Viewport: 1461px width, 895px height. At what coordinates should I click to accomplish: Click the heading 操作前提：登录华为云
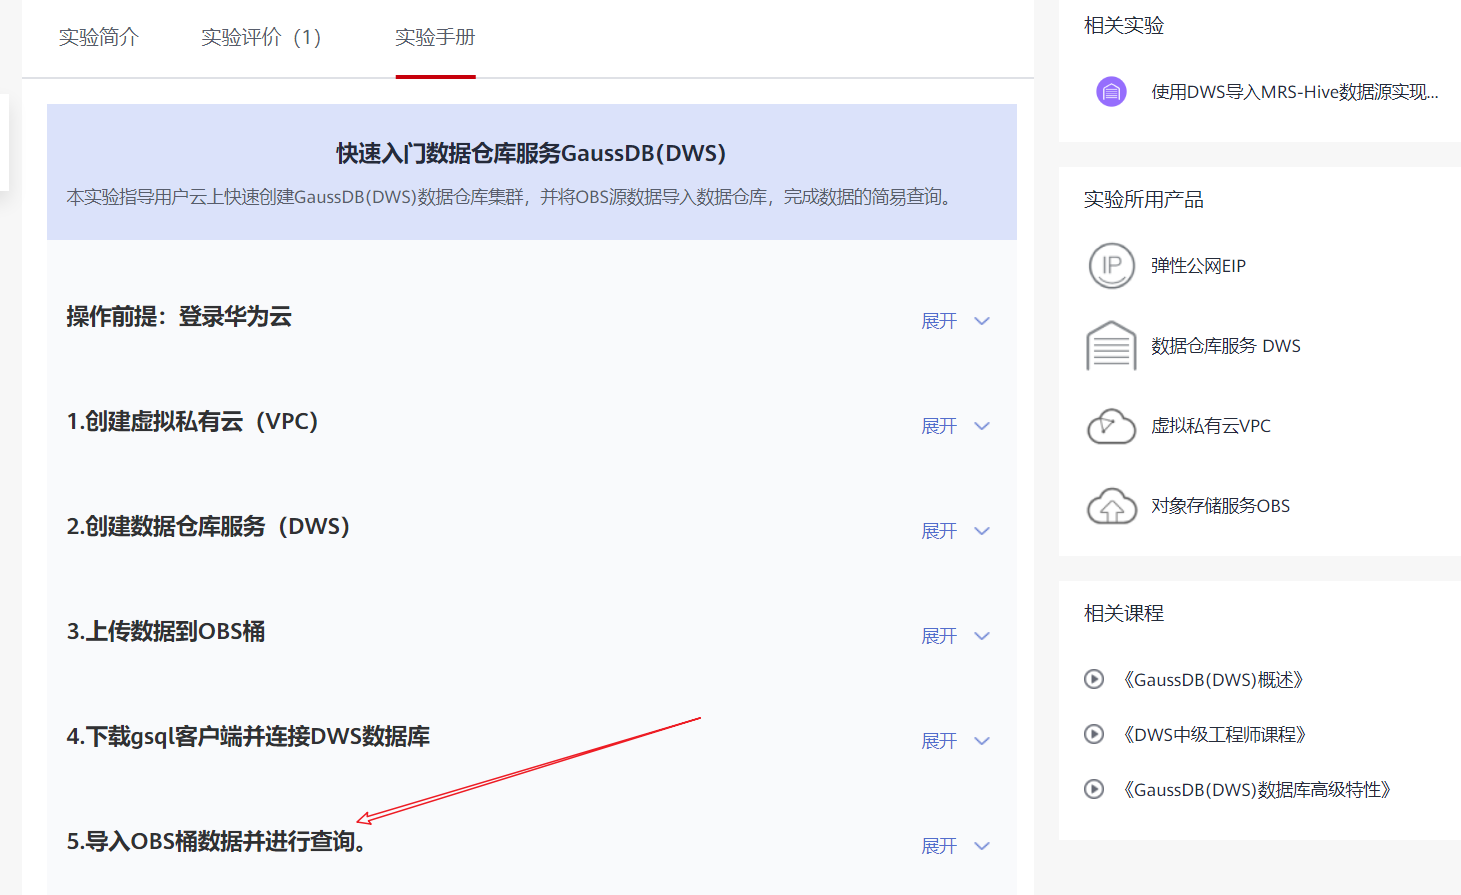[x=179, y=317]
